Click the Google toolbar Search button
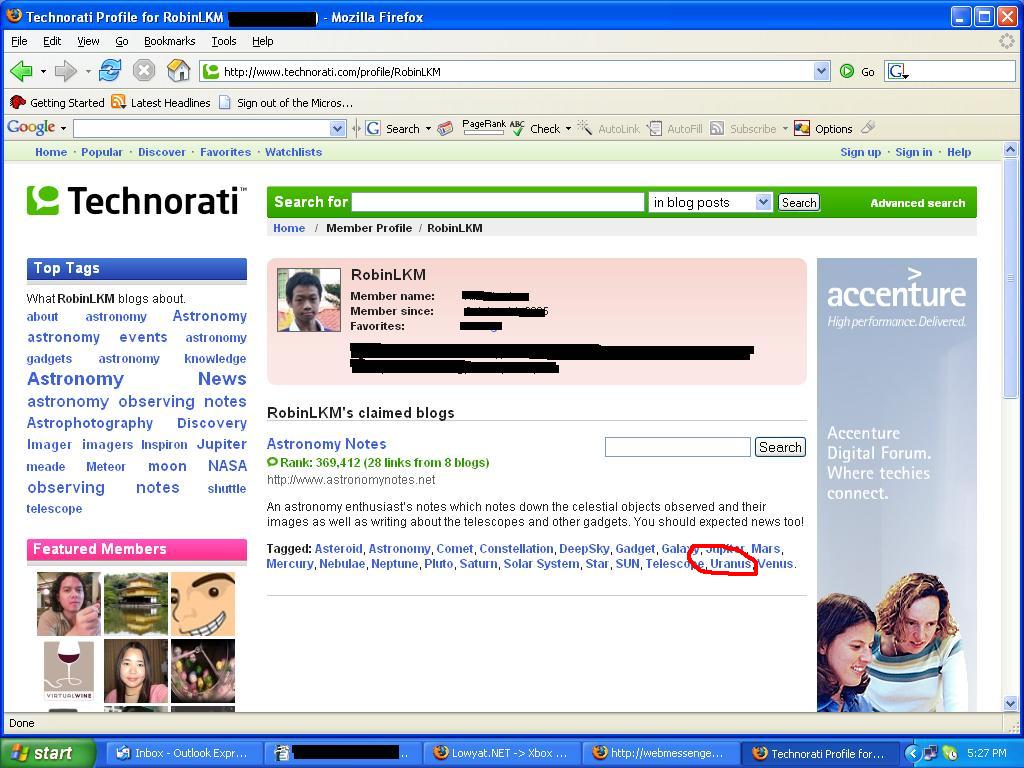This screenshot has width=1024, height=768. (x=392, y=129)
